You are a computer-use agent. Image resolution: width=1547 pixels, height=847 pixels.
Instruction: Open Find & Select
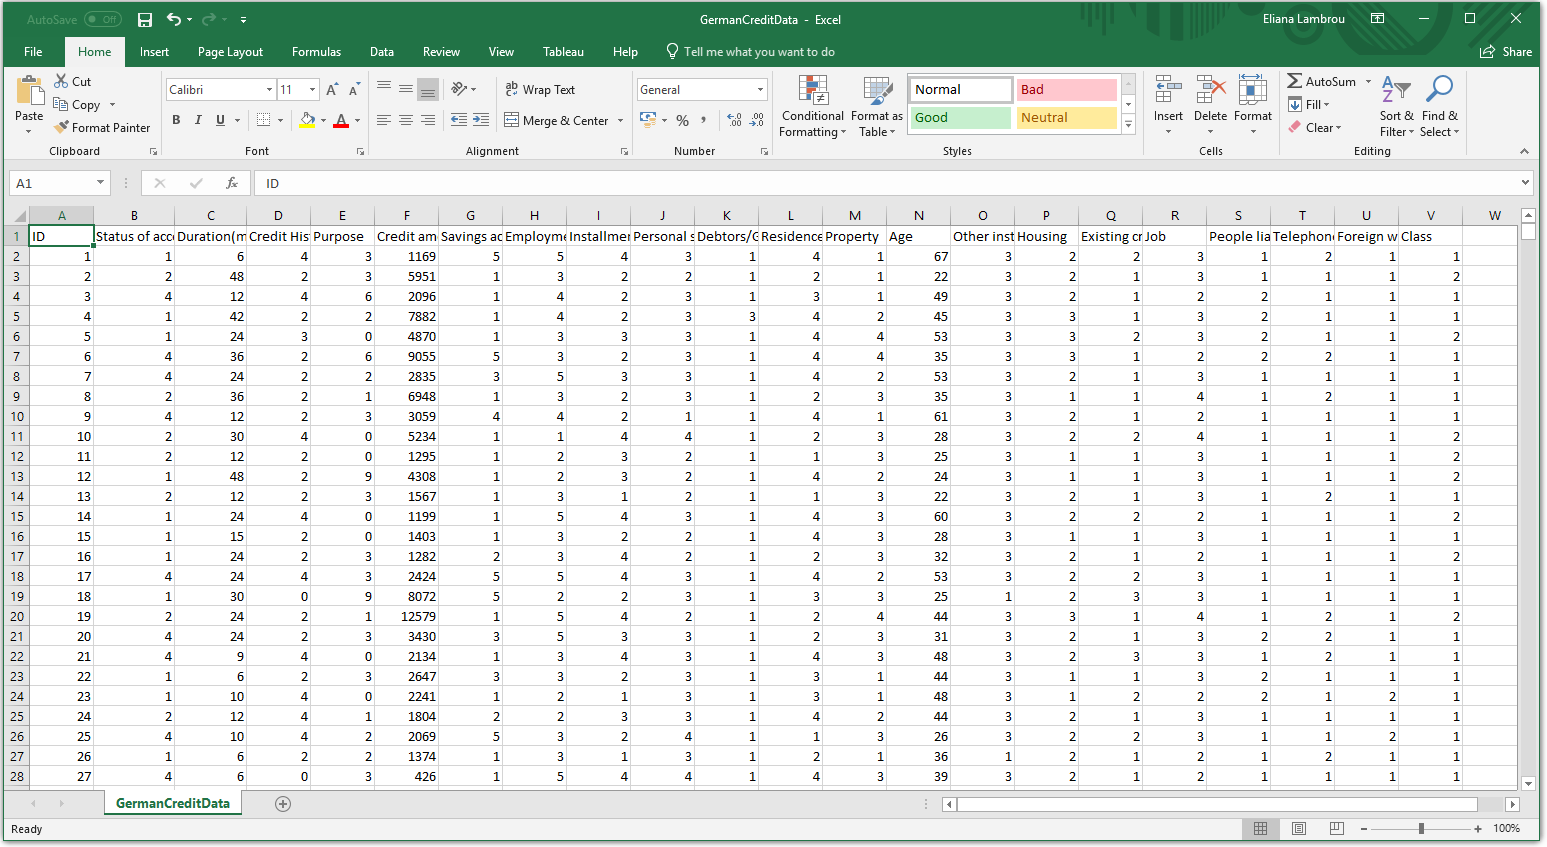click(1439, 107)
